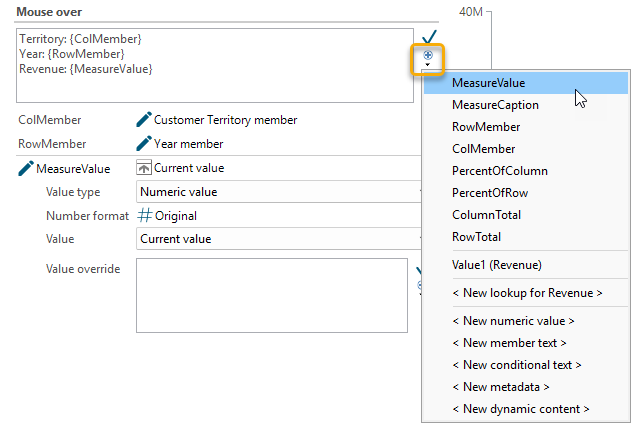
Task: Click checkmark icon next to Value override
Action: (420, 270)
